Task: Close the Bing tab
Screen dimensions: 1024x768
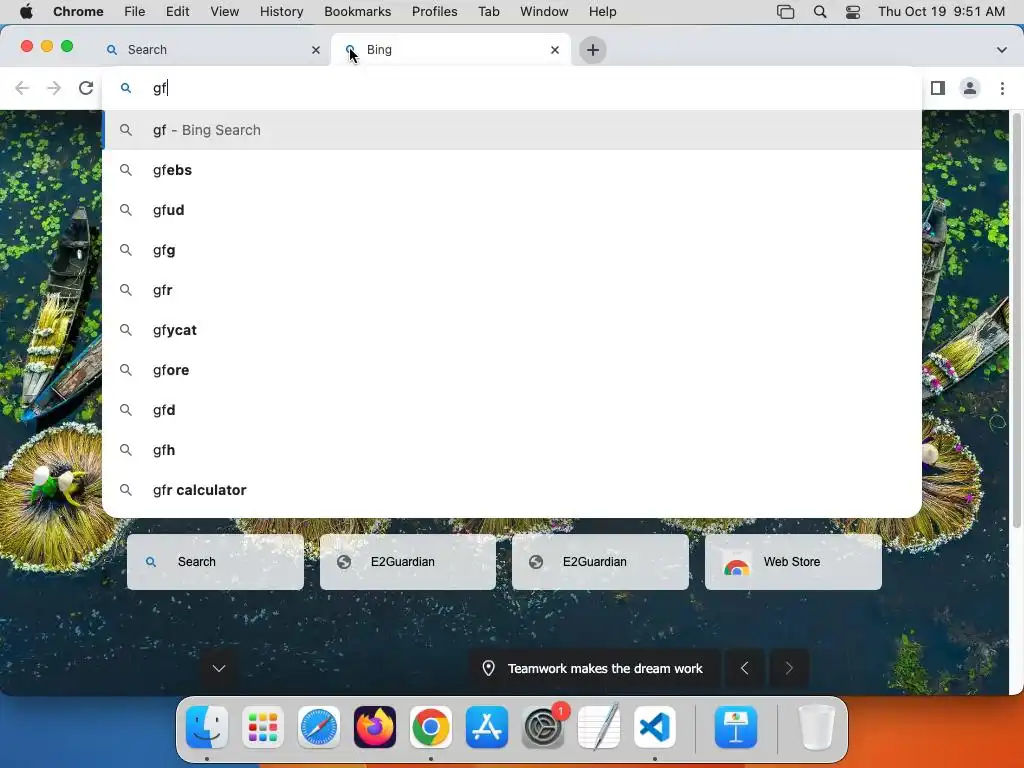Action: 555,50
